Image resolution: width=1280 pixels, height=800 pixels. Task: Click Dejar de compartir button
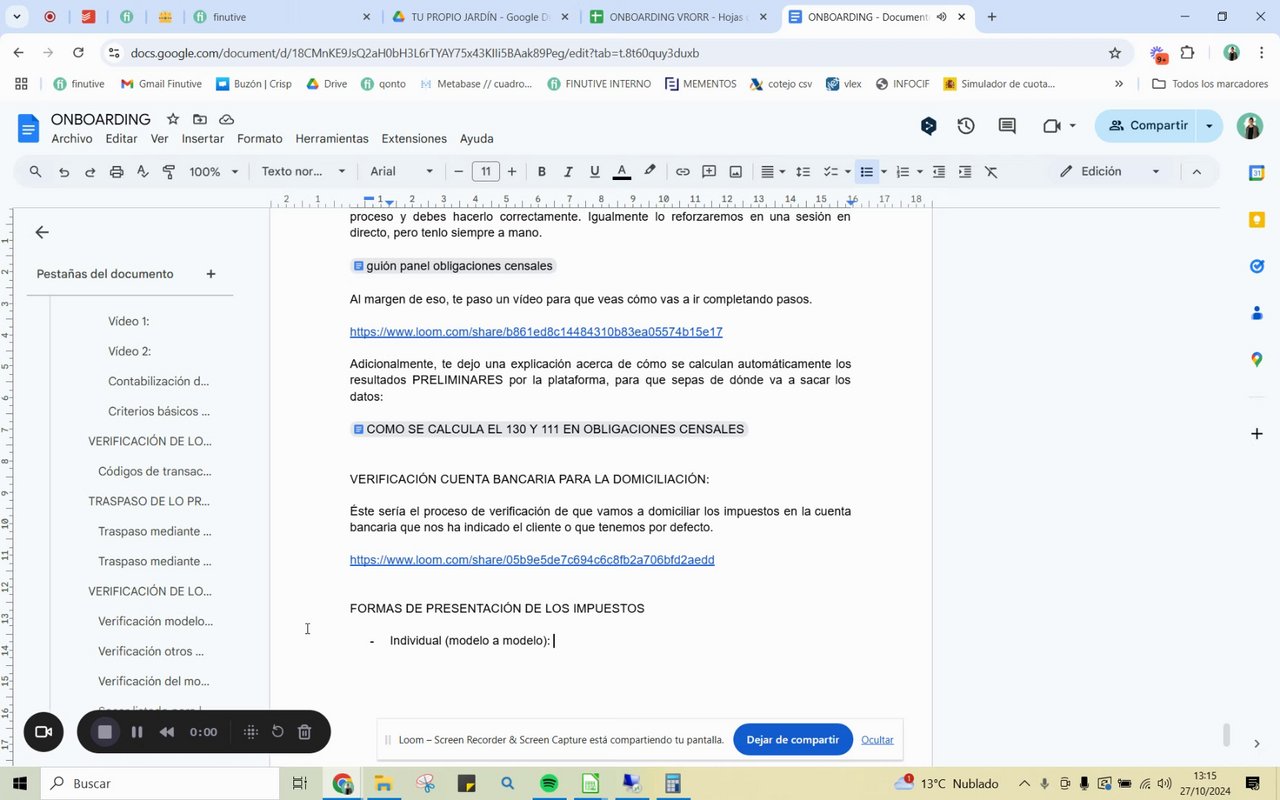793,740
